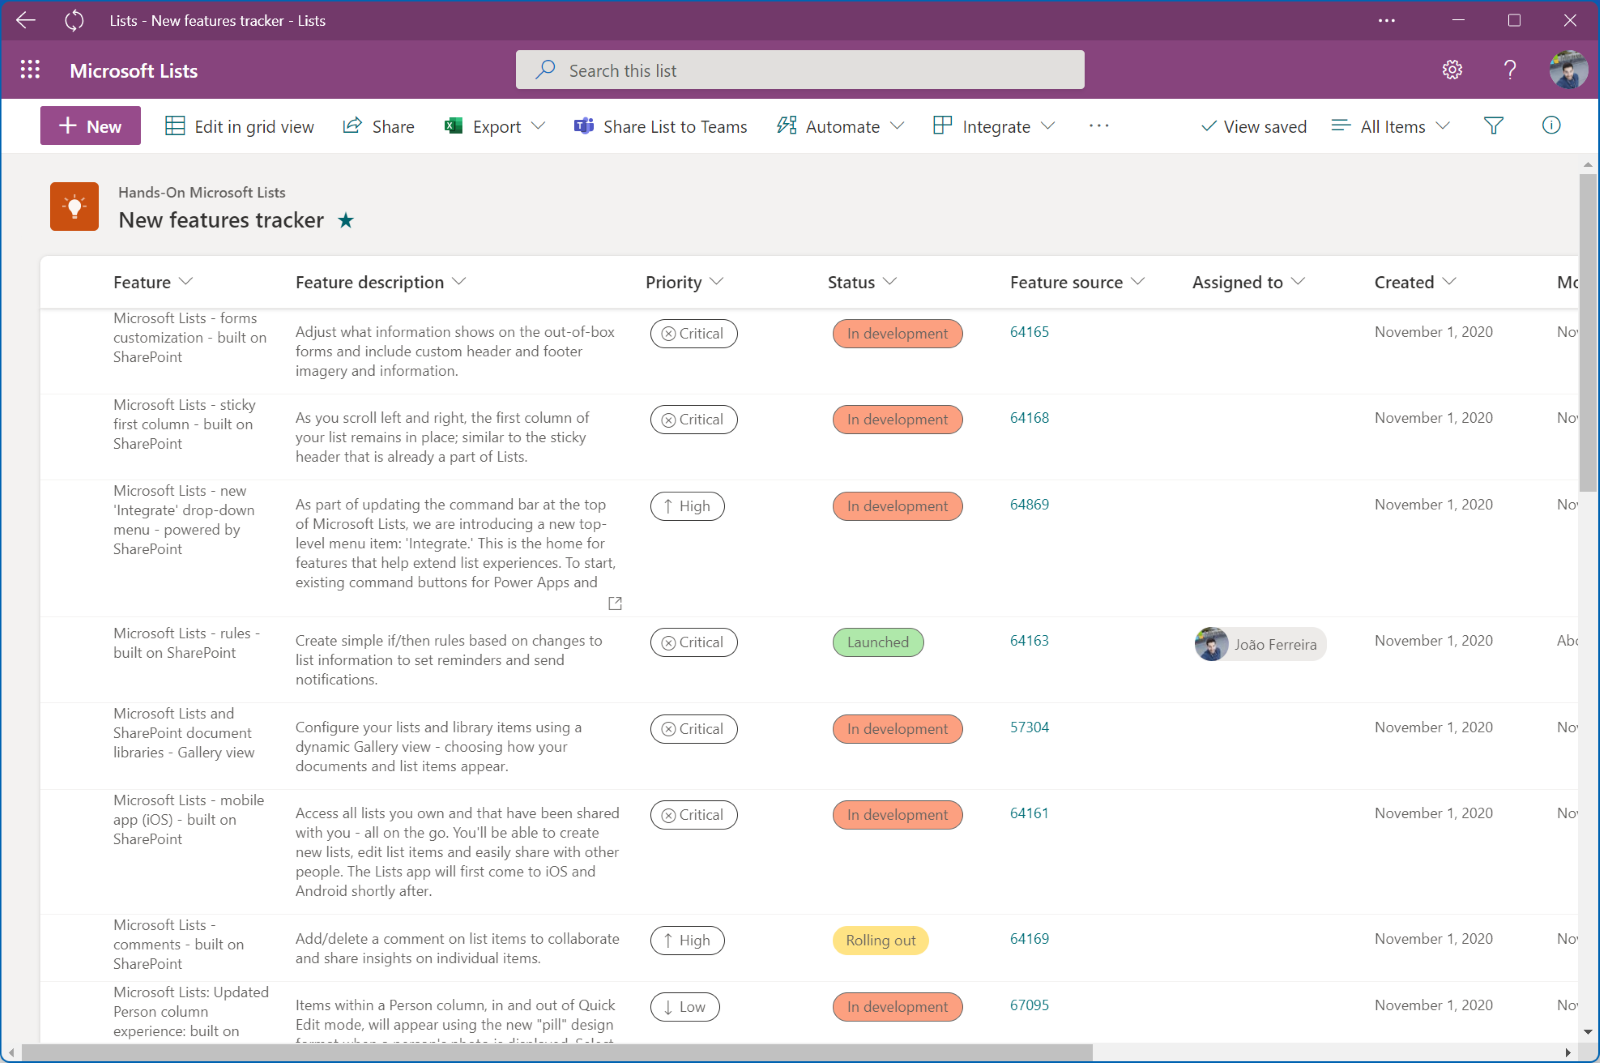The image size is (1600, 1063).
Task: Click Share List to Teams
Action: 660,126
